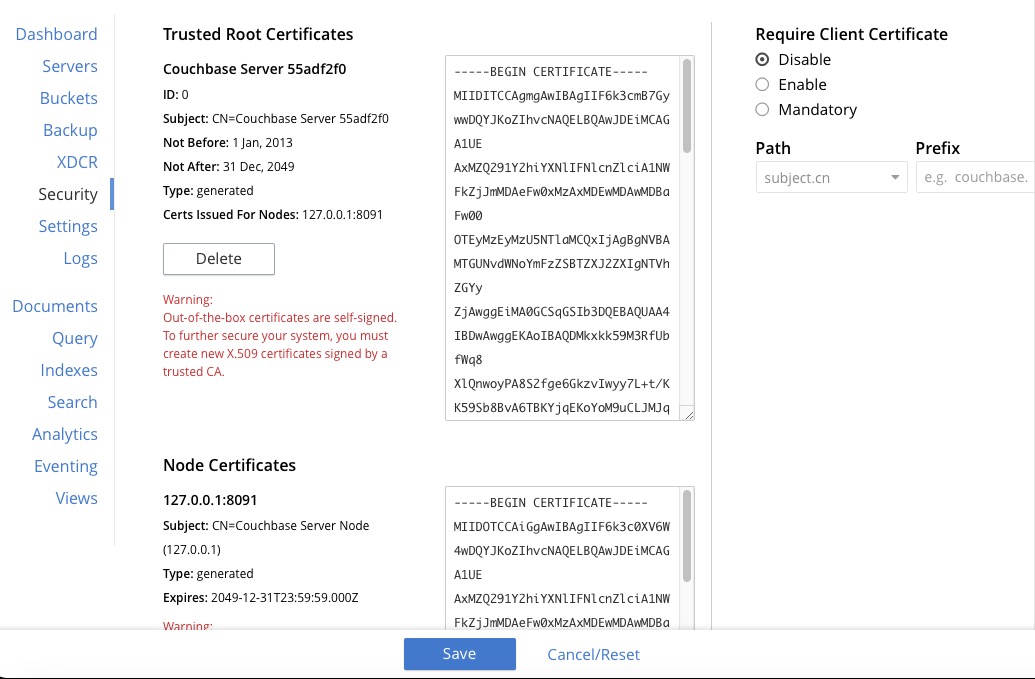Open the Servers page
Image resolution: width=1035 pixels, height=679 pixels.
pos(70,66)
